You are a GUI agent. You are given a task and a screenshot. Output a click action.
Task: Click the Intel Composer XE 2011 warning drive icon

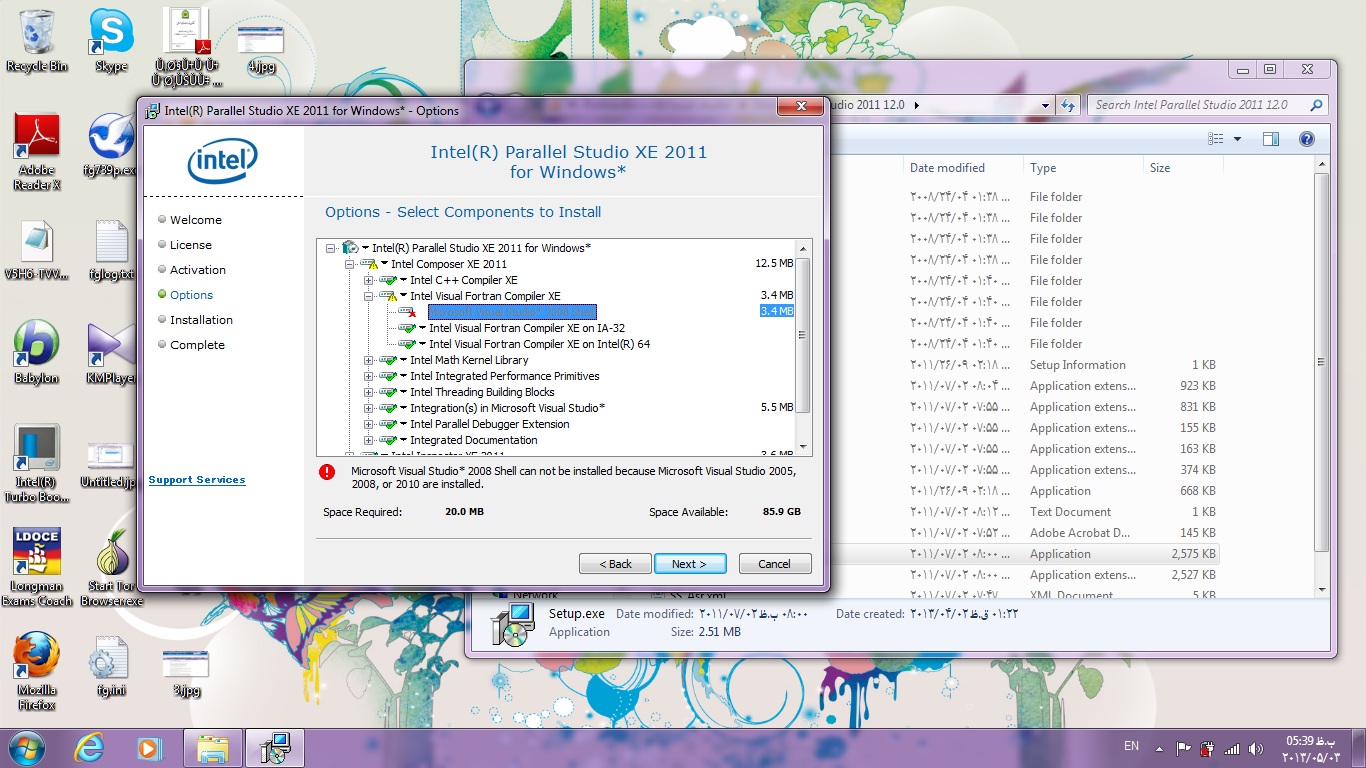369,264
